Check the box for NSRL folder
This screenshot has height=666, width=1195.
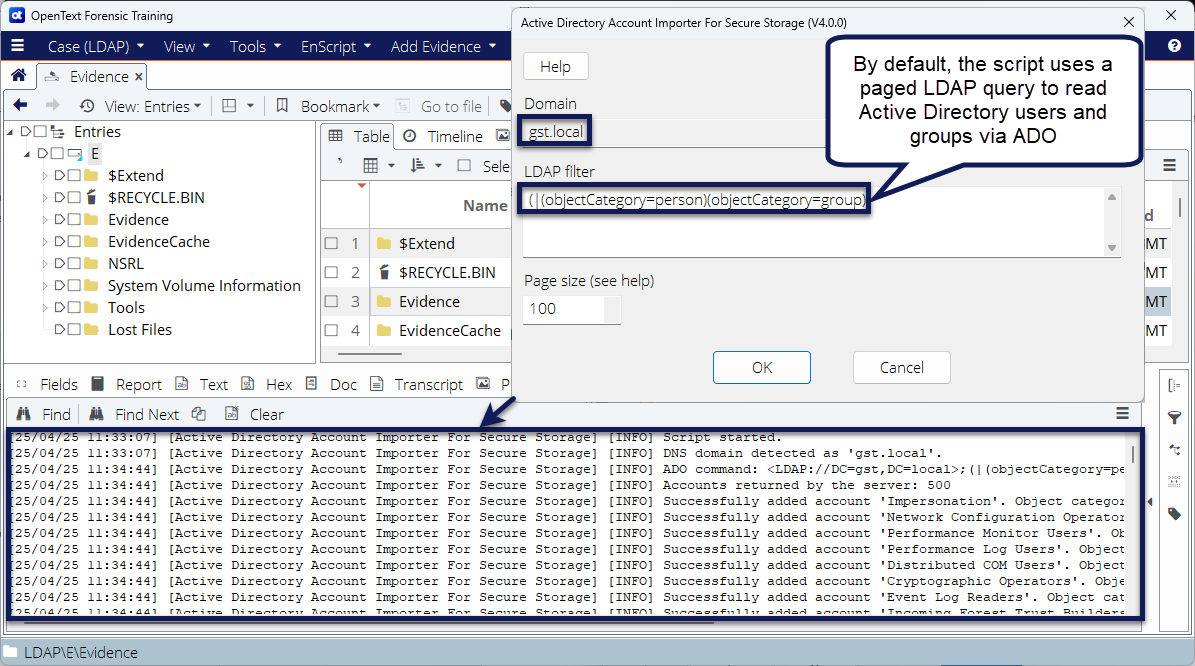(74, 264)
